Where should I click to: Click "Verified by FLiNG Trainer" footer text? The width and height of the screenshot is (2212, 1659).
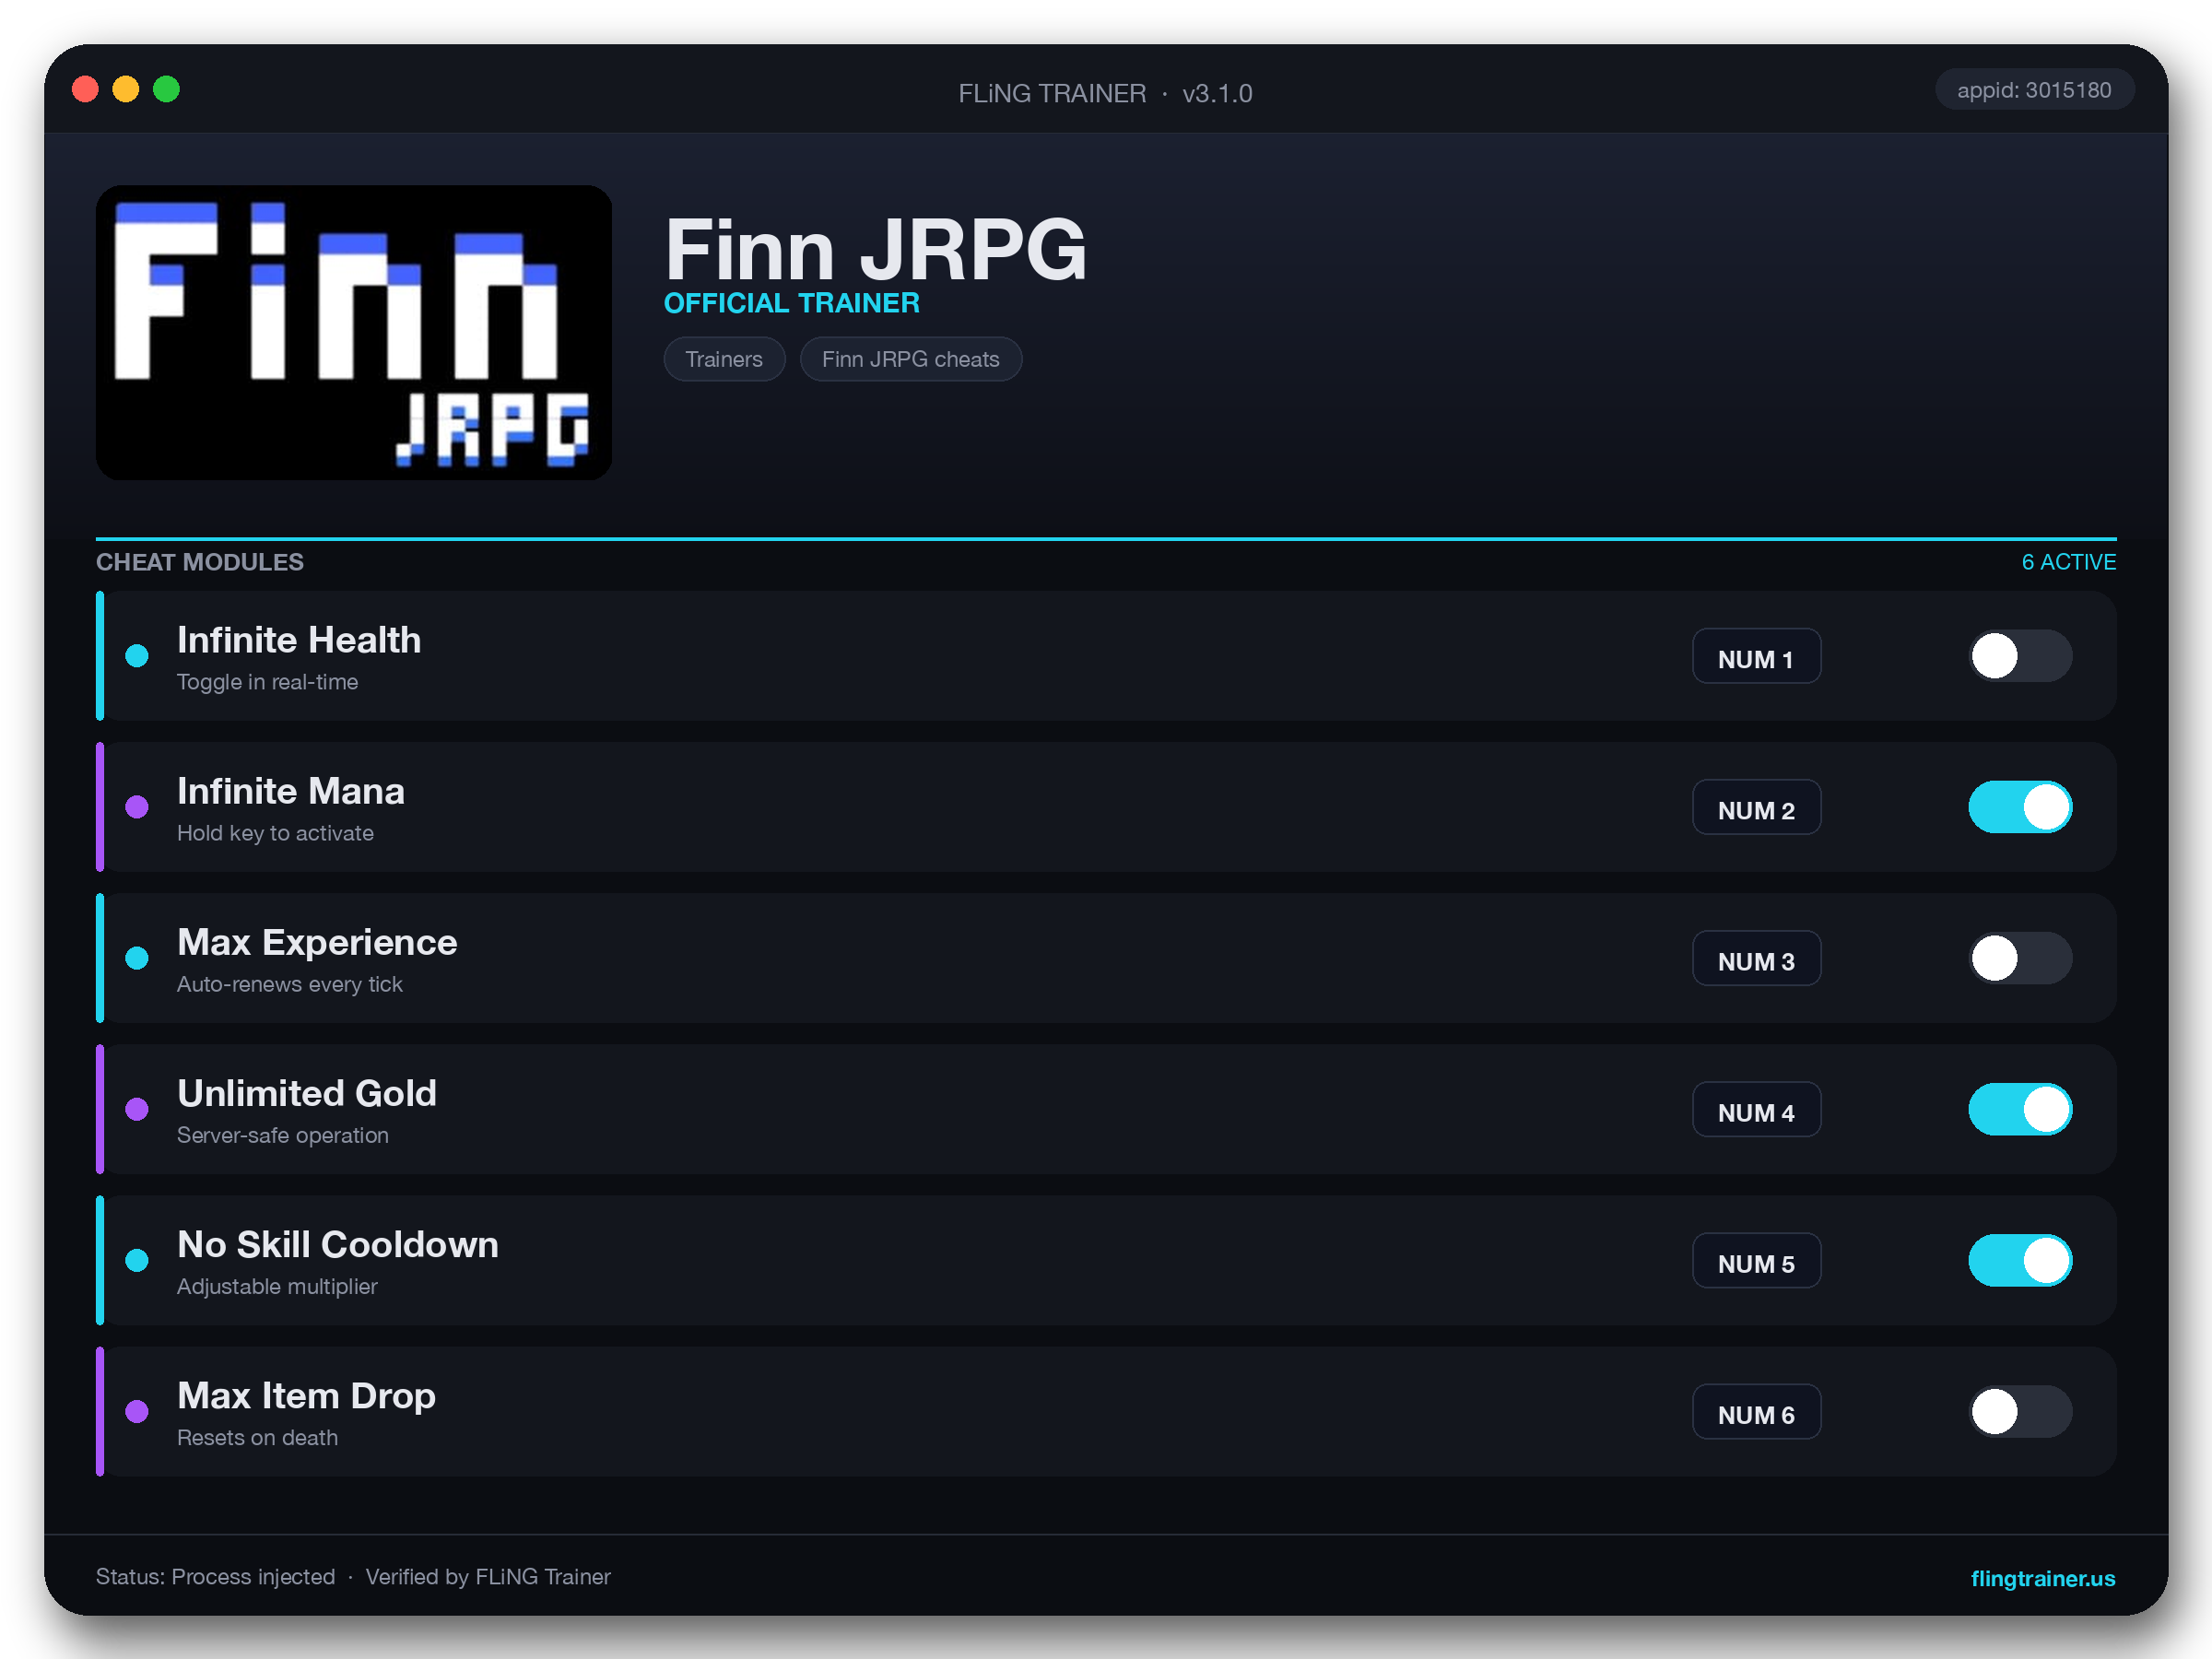click(488, 1577)
